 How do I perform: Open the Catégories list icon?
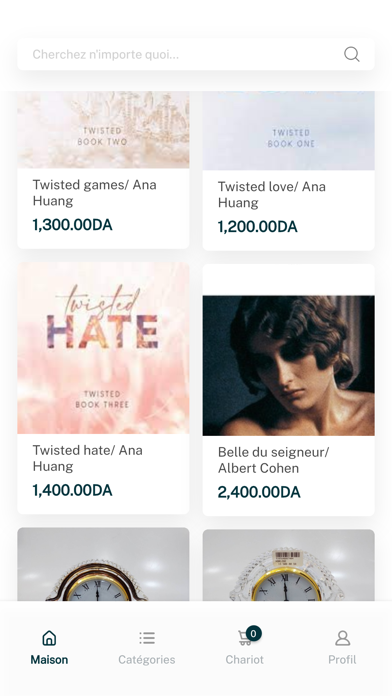pyautogui.click(x=147, y=638)
